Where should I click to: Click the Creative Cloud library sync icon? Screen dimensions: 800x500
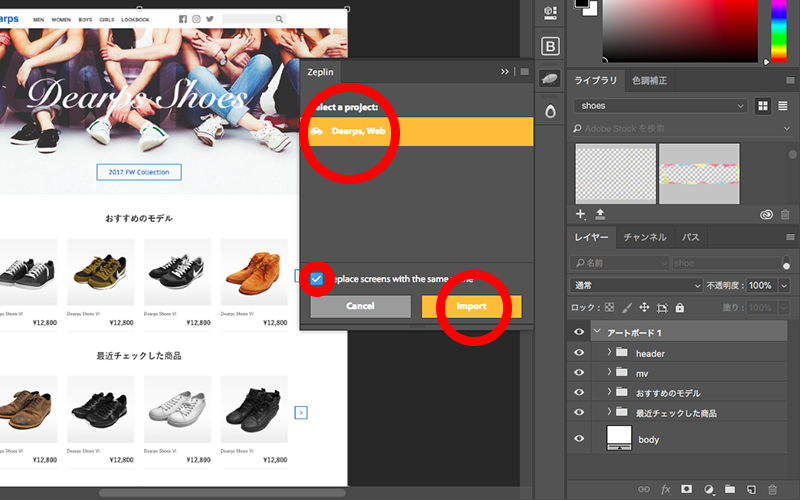pos(766,214)
